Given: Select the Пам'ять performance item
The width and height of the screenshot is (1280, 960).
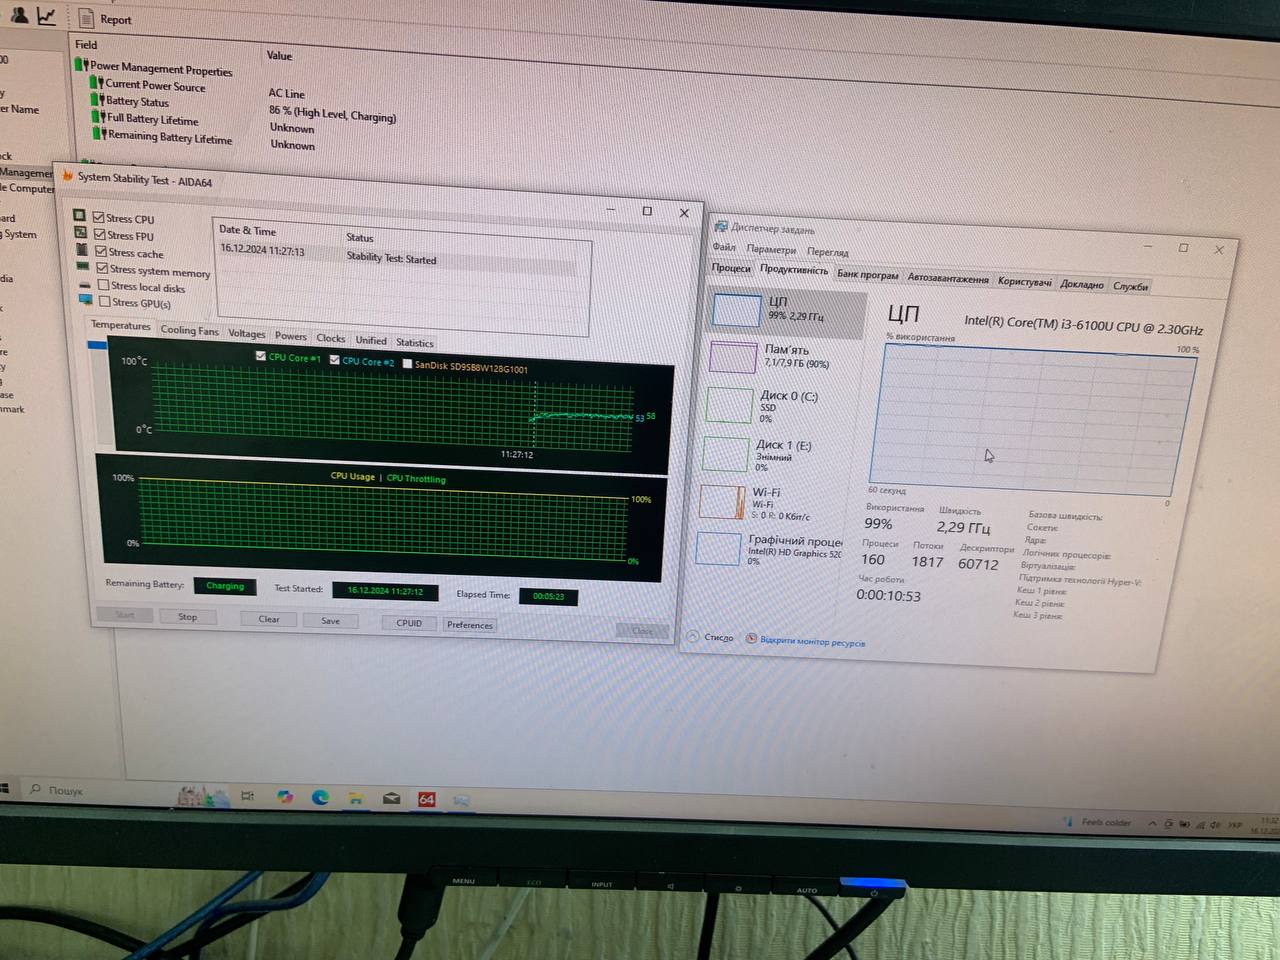Looking at the screenshot, I should click(x=785, y=357).
